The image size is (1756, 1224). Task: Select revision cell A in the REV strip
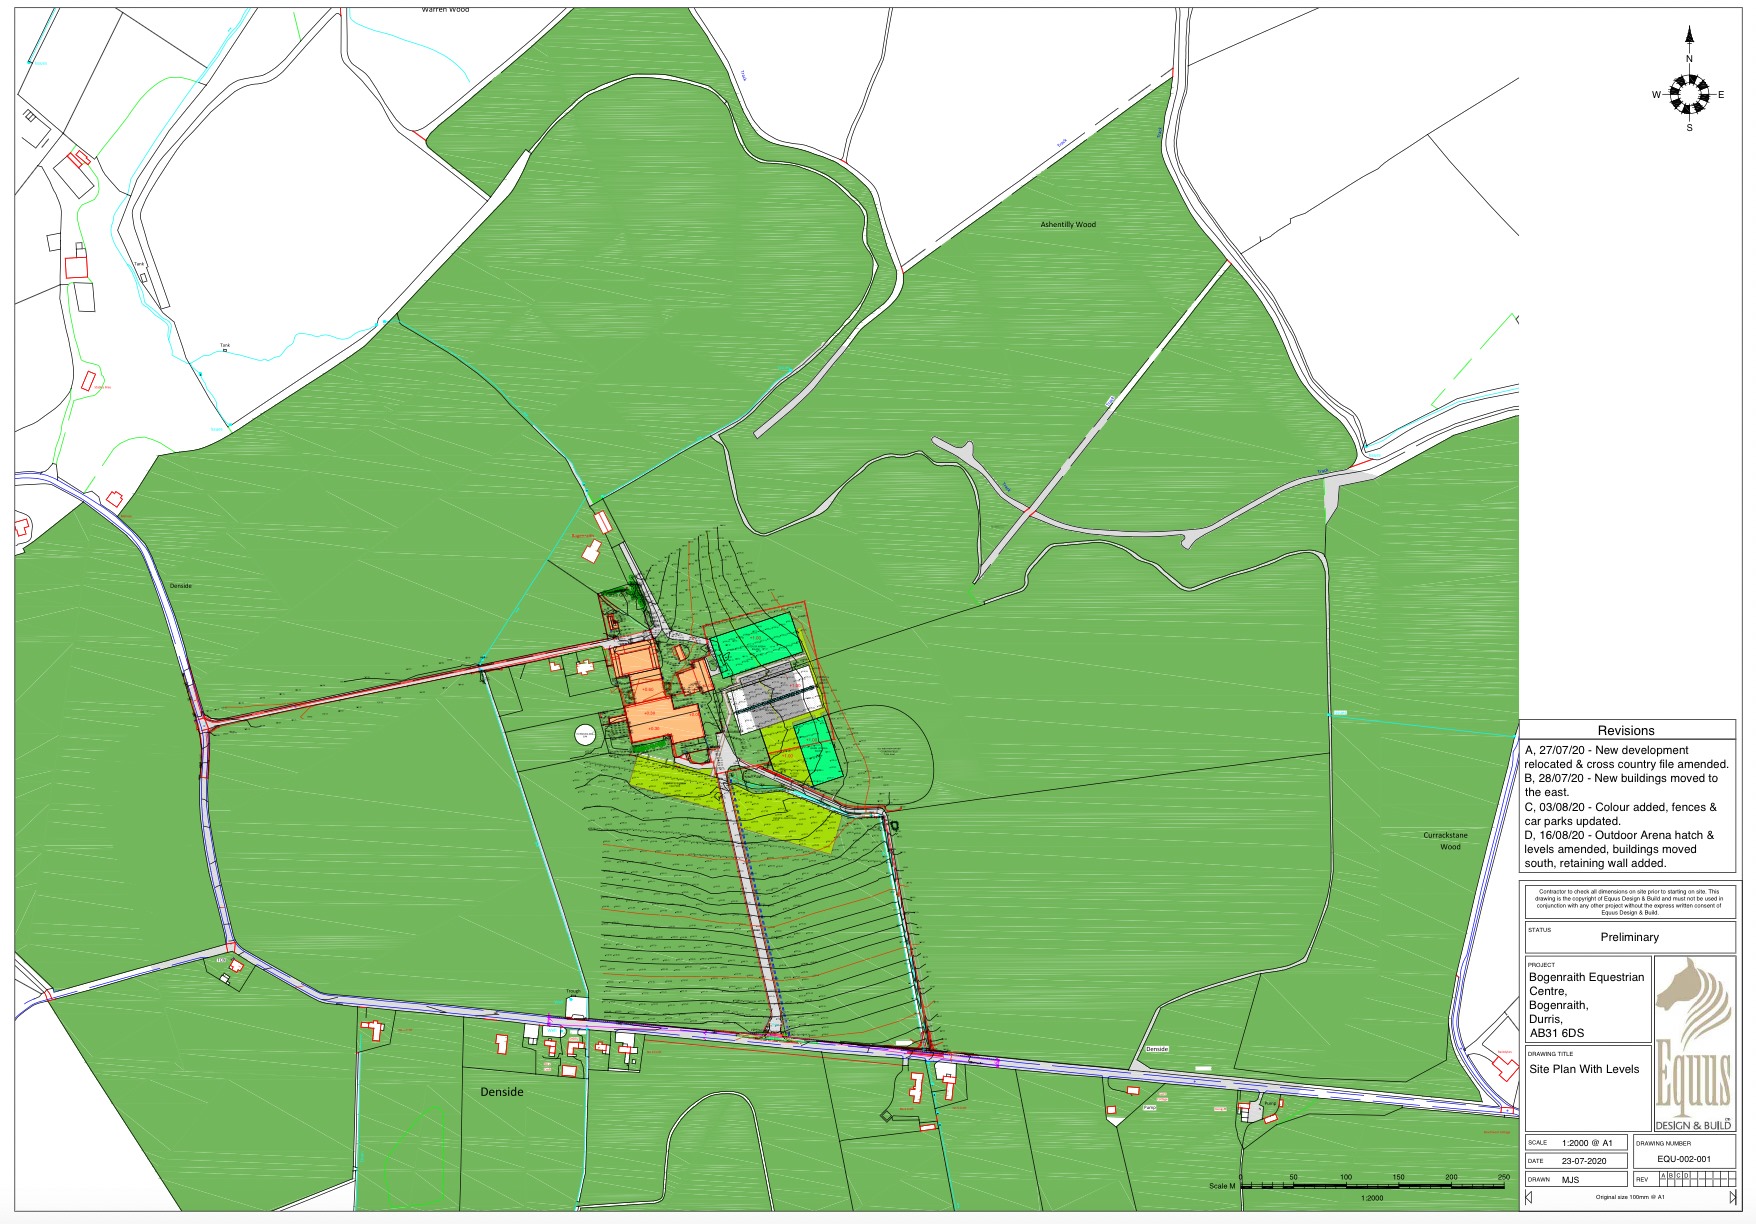1663,1178
